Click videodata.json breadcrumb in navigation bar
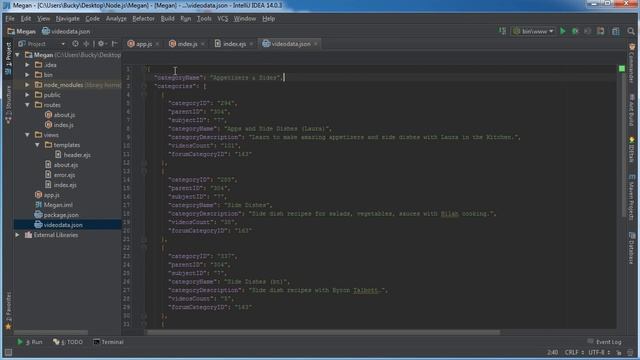Image resolution: width=640 pixels, height=360 pixels. [x=66, y=31]
